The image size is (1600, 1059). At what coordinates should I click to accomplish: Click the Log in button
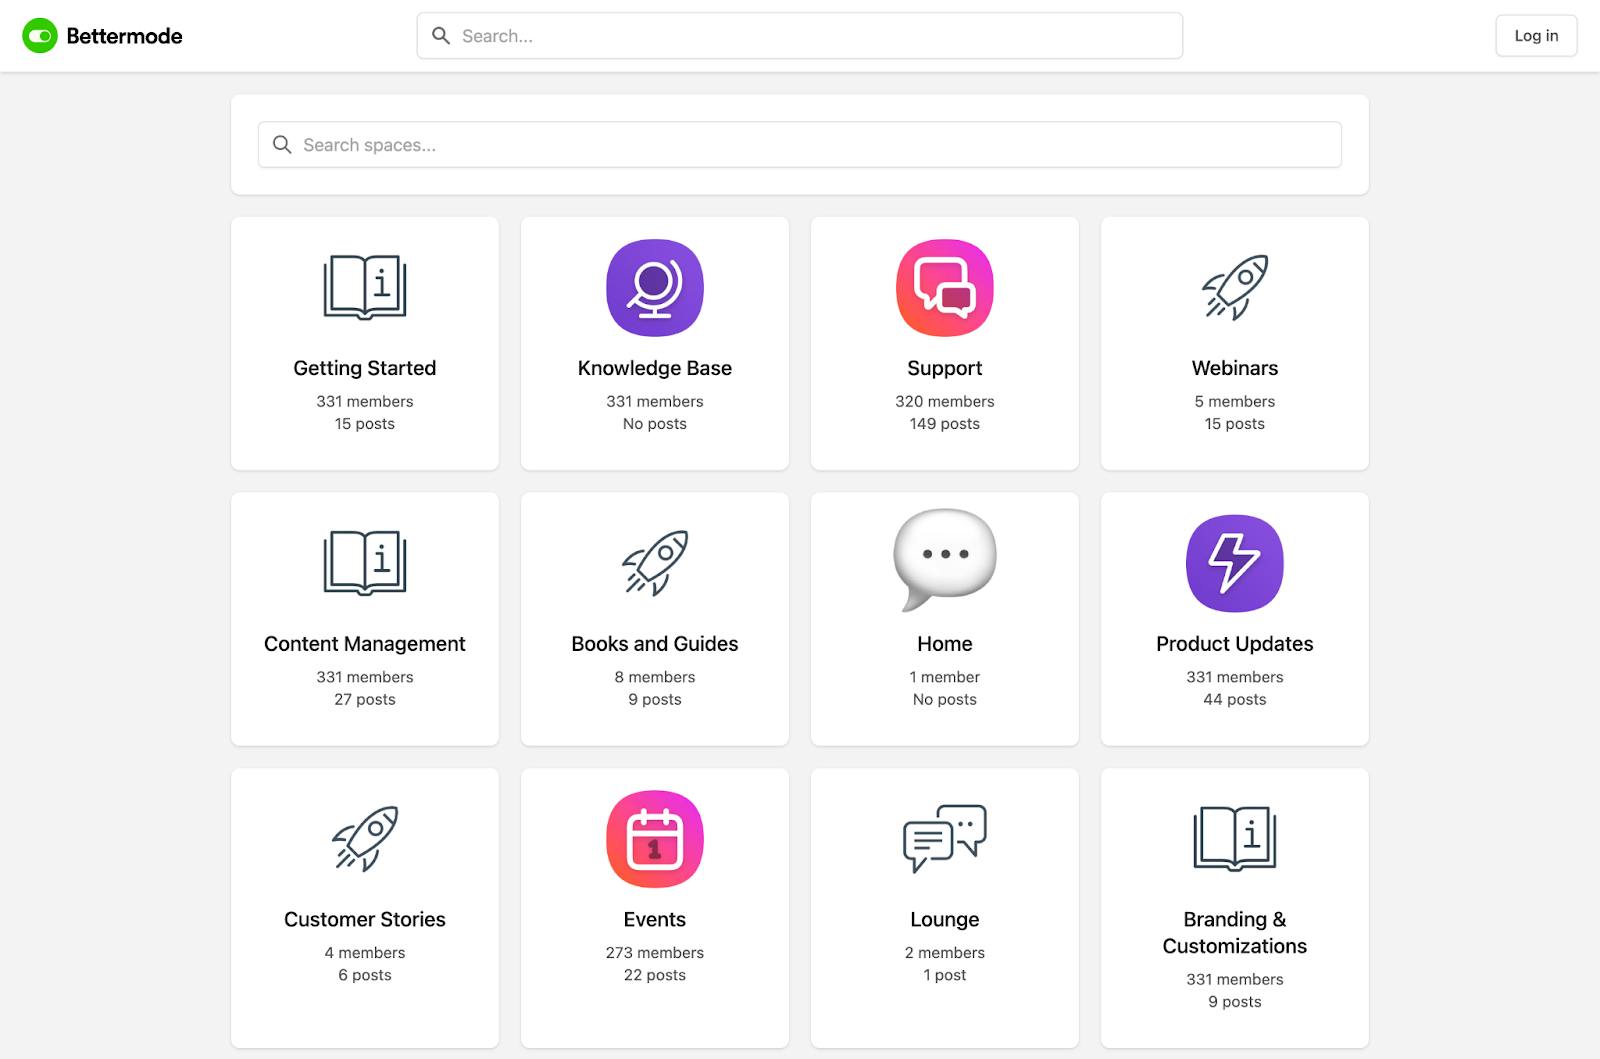(1536, 36)
